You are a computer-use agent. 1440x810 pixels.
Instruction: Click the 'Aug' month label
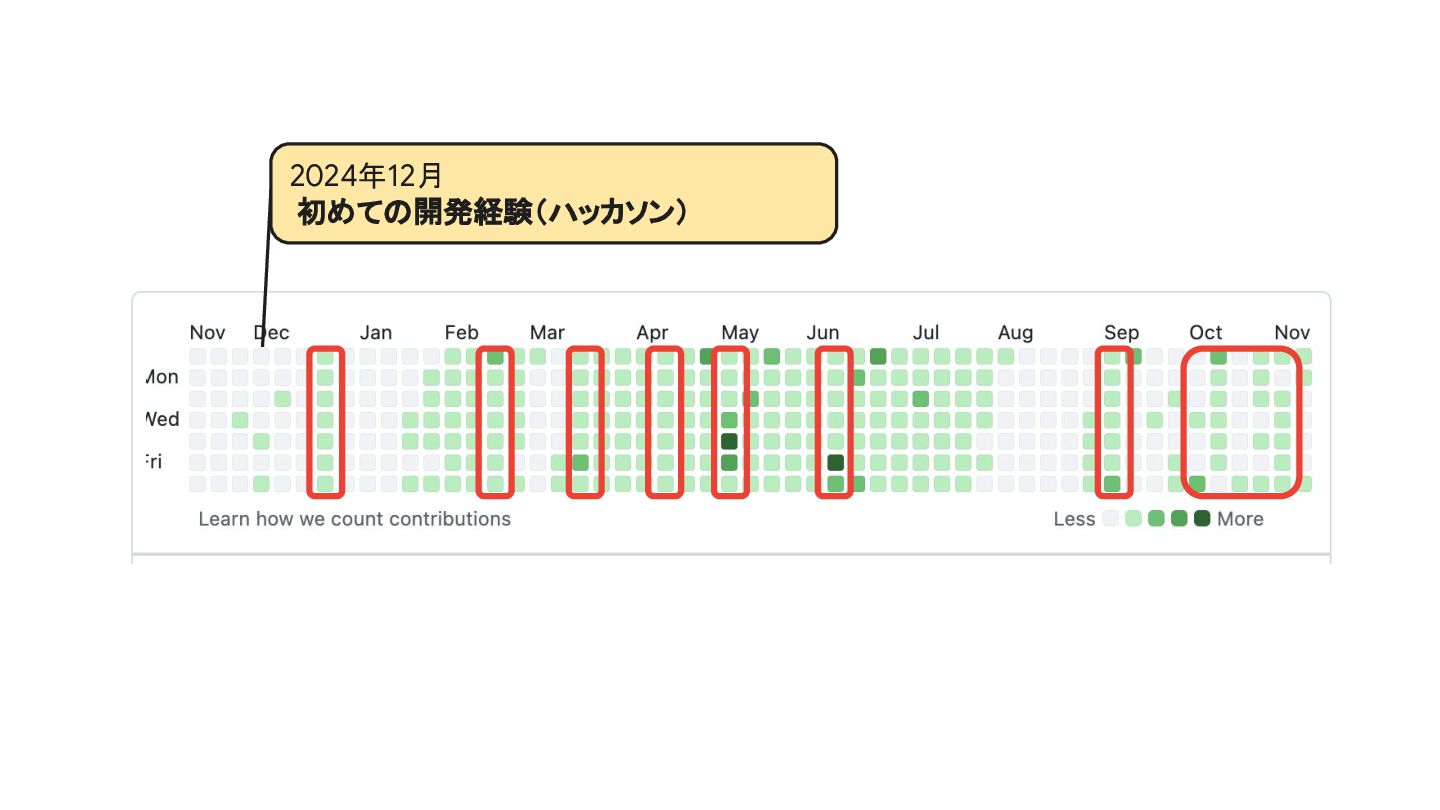[x=1015, y=333]
